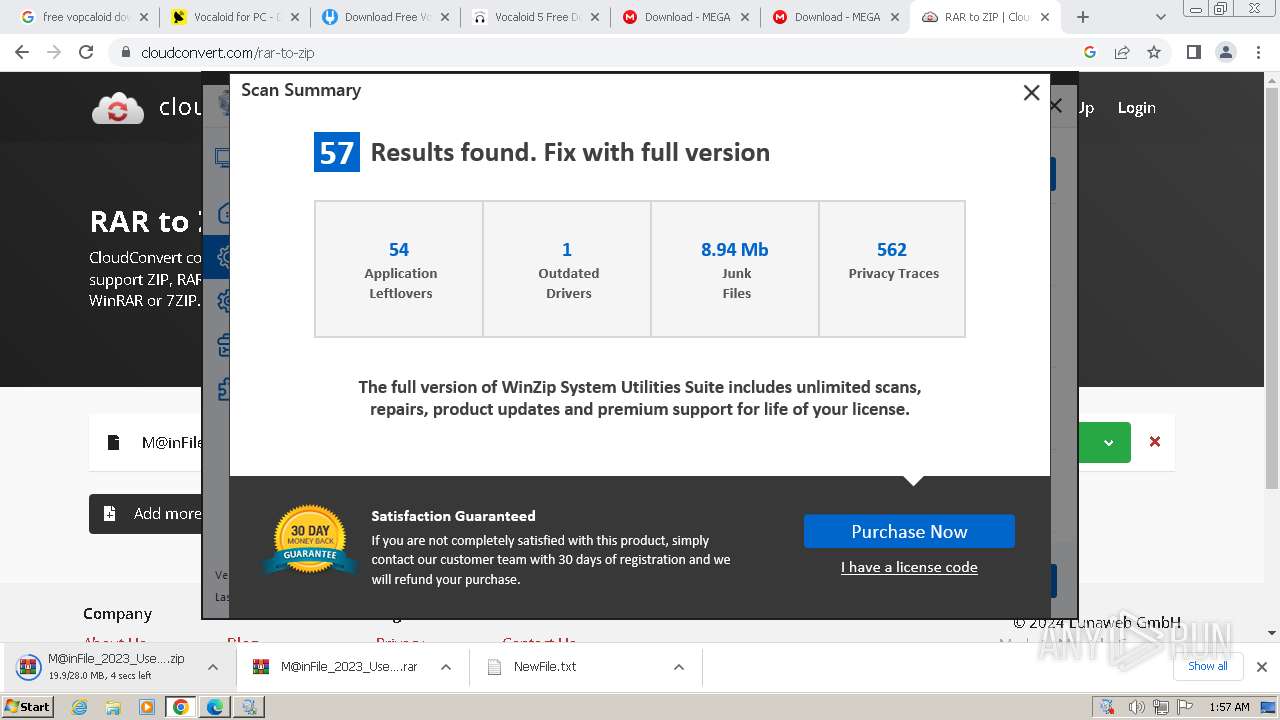The width and height of the screenshot is (1280, 720).
Task: Bookmark this page with the star icon
Action: (1154, 52)
